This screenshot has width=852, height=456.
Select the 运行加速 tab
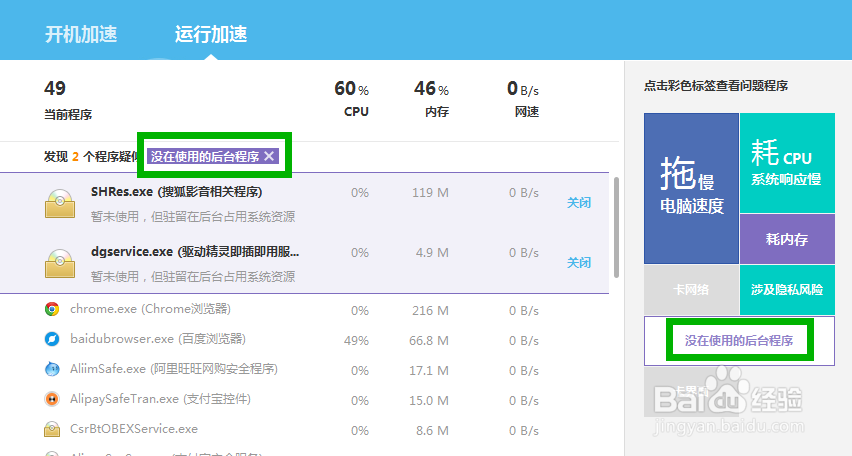pyautogui.click(x=211, y=34)
